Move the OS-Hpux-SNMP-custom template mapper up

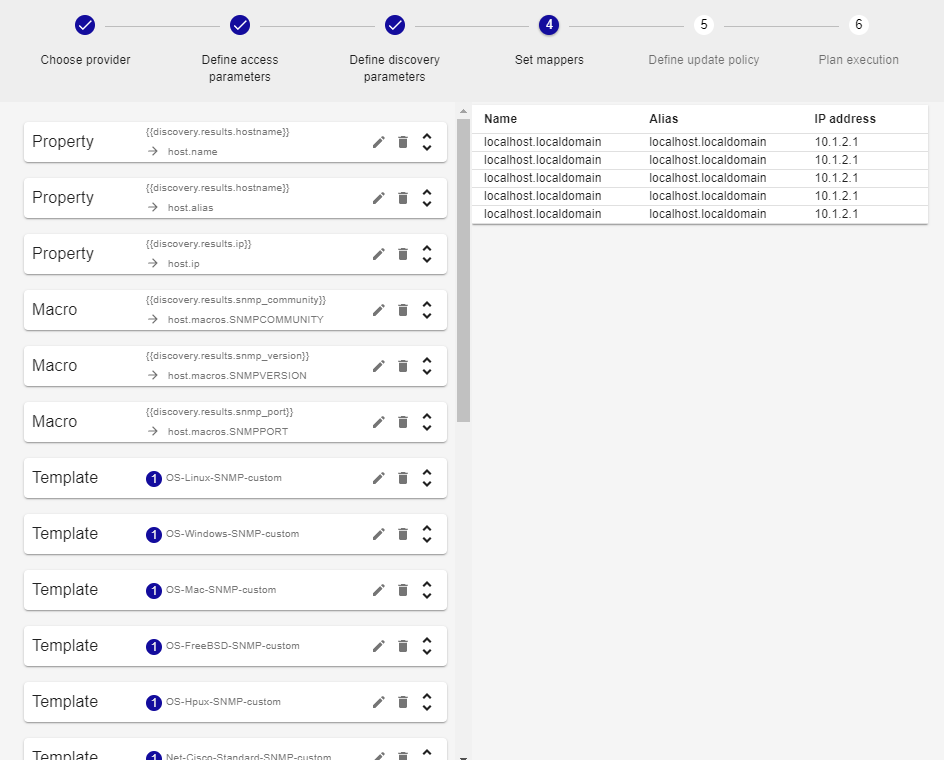pyautogui.click(x=427, y=696)
